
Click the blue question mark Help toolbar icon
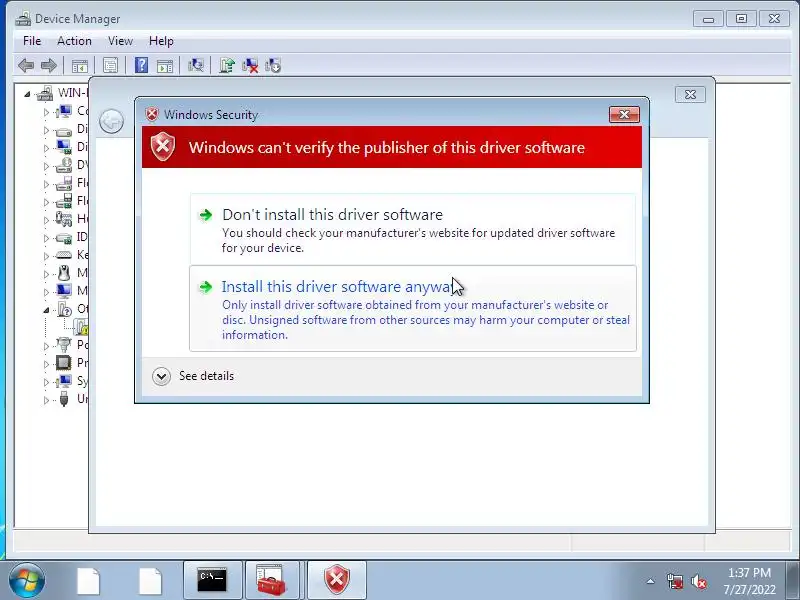(141, 65)
